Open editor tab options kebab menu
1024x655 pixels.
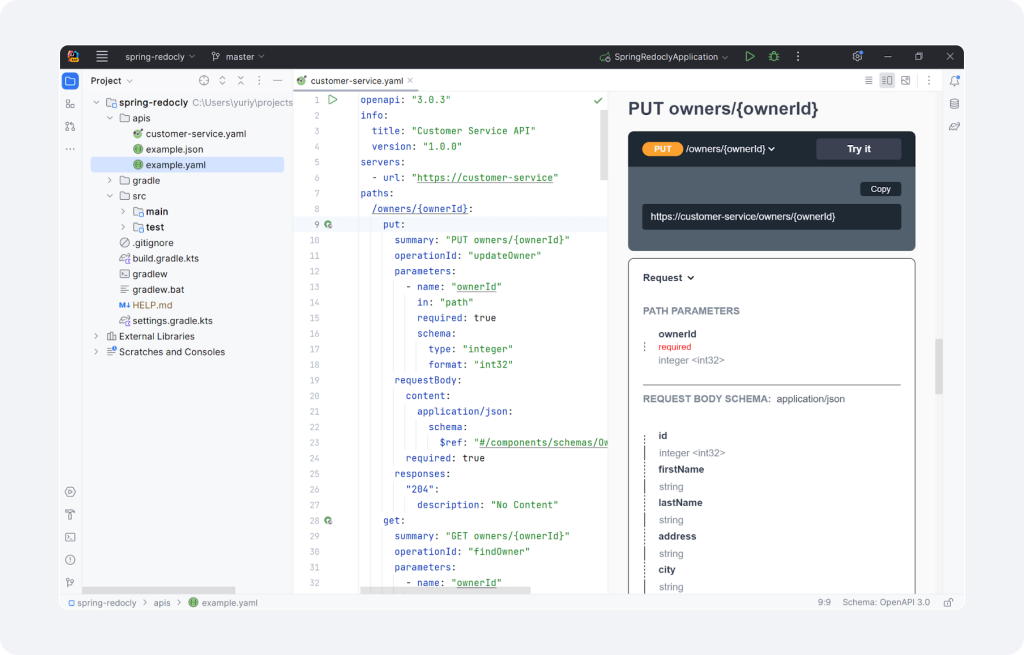point(929,80)
